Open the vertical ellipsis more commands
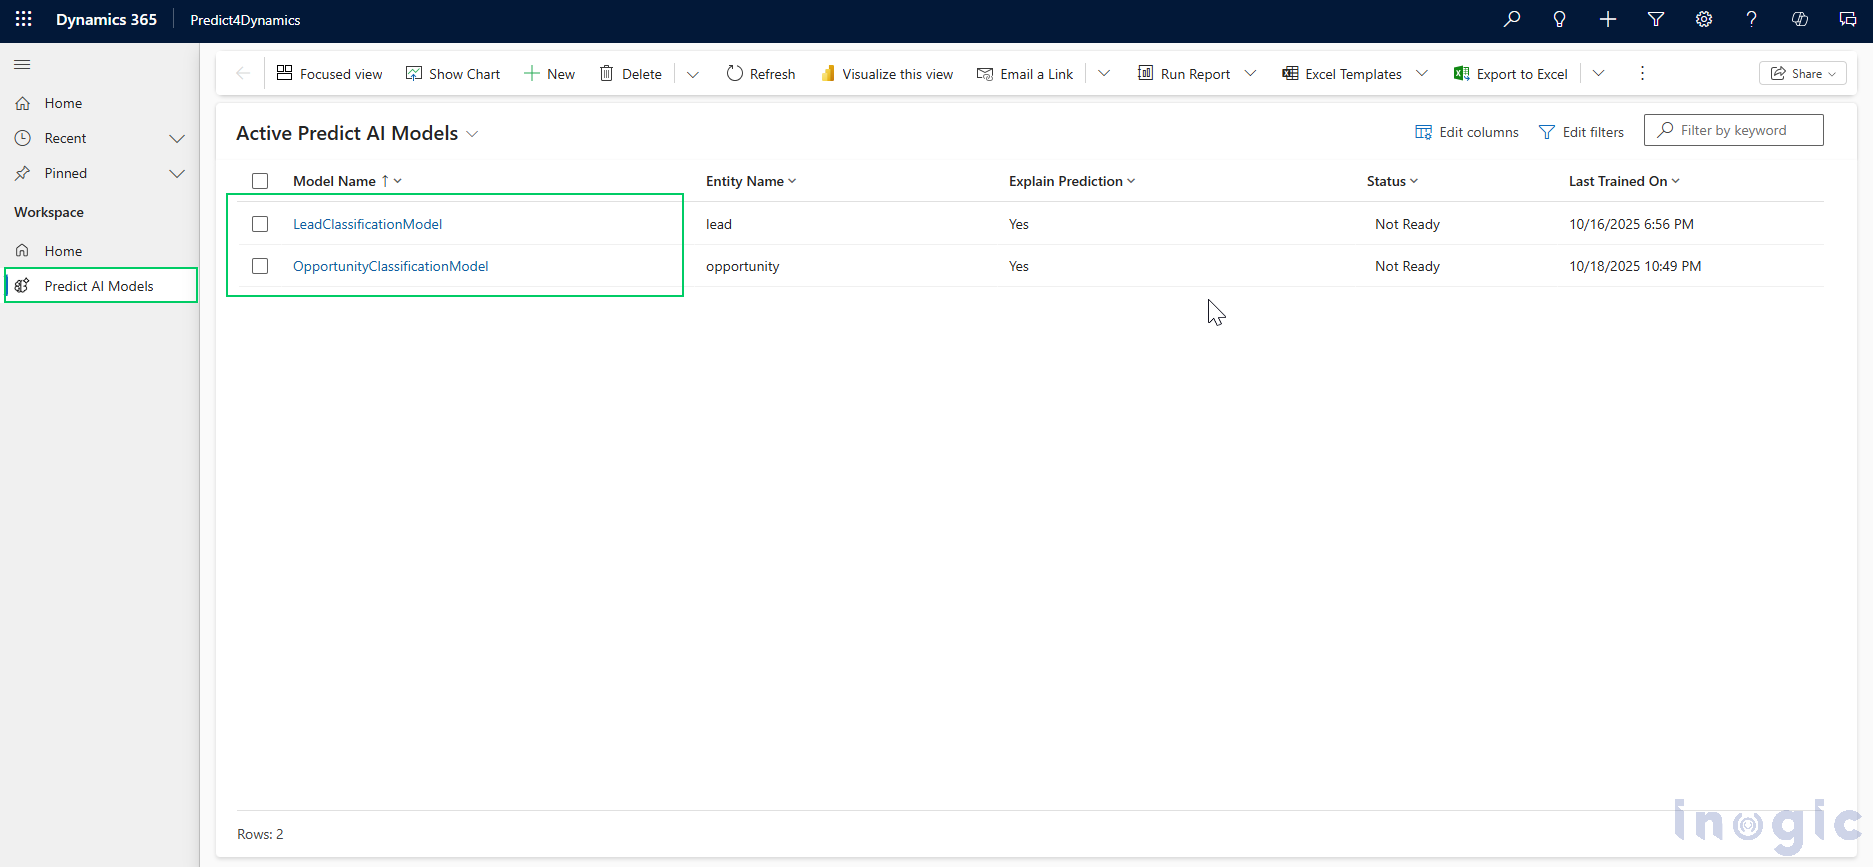 pyautogui.click(x=1642, y=73)
